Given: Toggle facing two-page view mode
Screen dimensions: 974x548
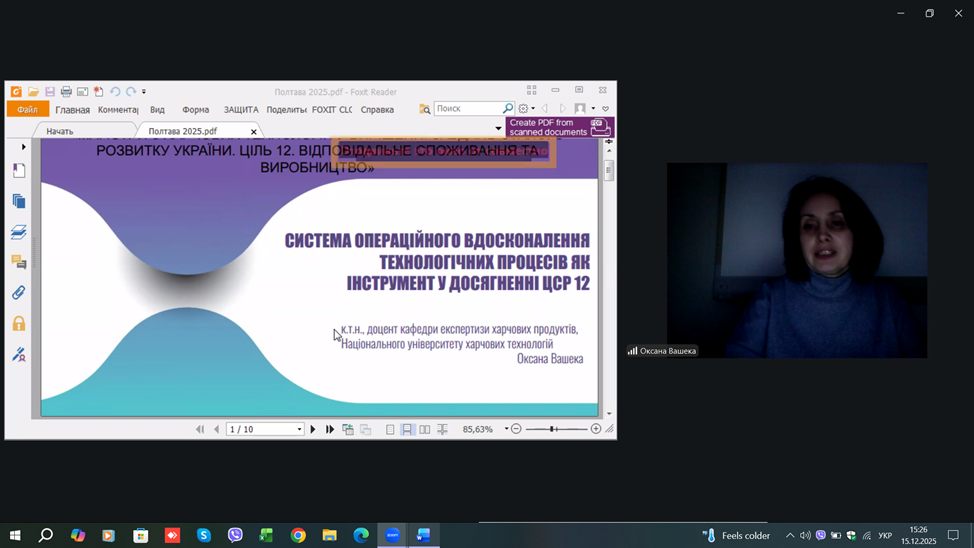Looking at the screenshot, I should coord(425,429).
